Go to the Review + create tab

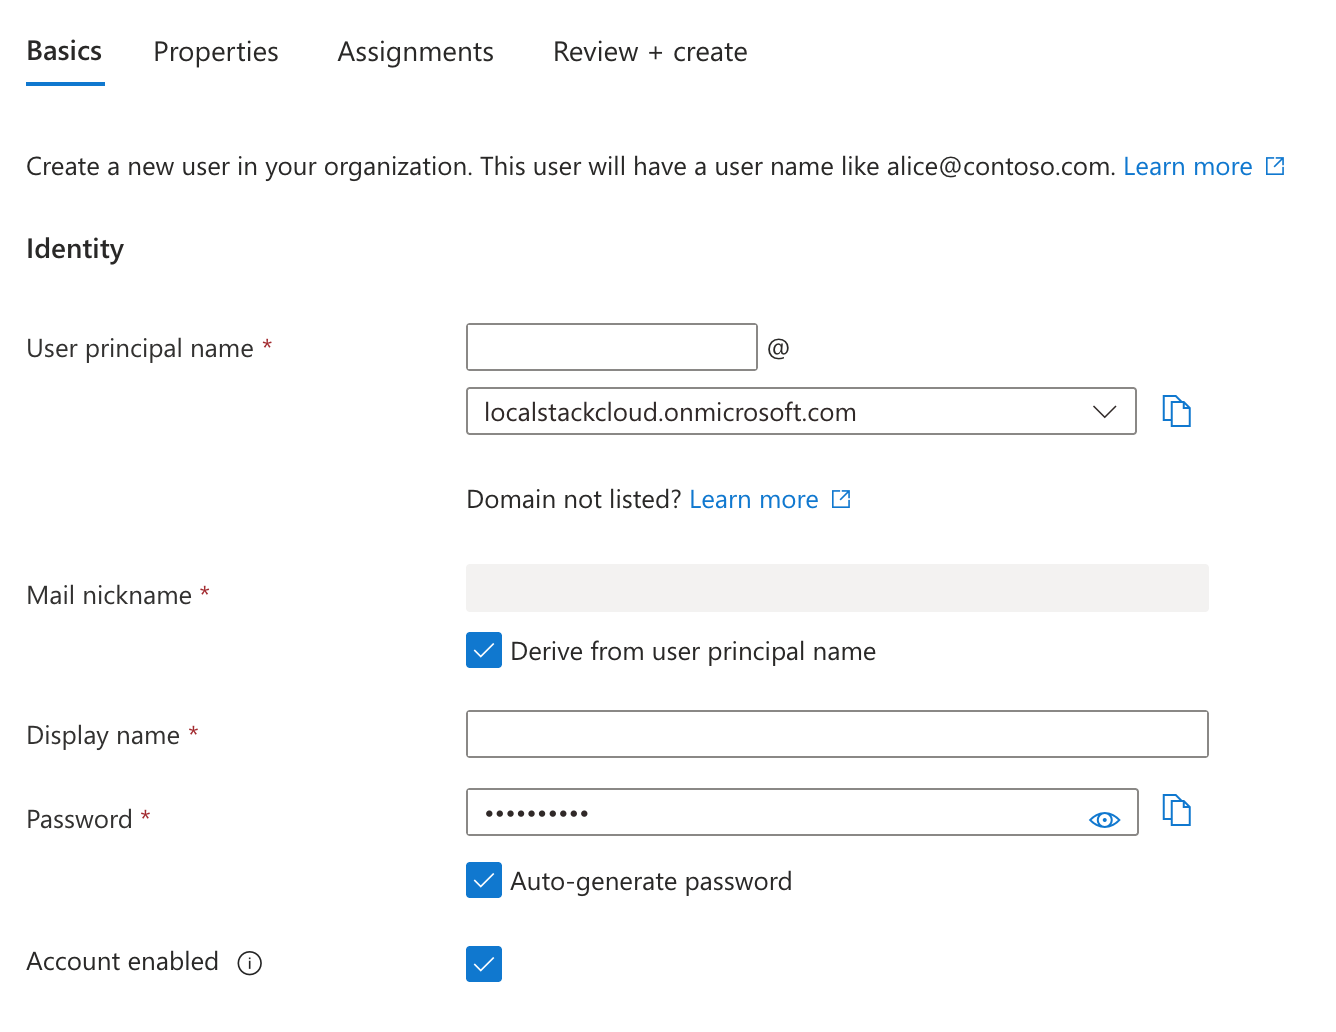click(650, 52)
